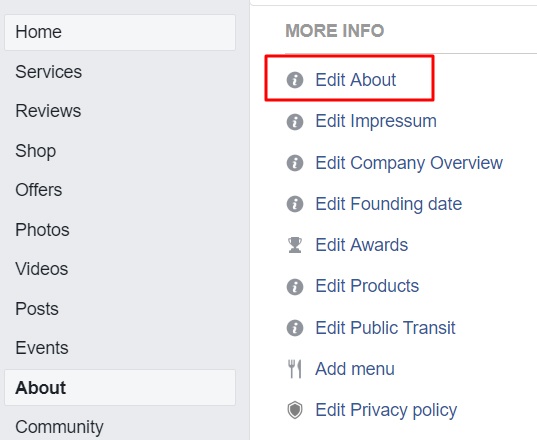537x440 pixels.
Task: Open the Shop sidebar item
Action: [36, 151]
